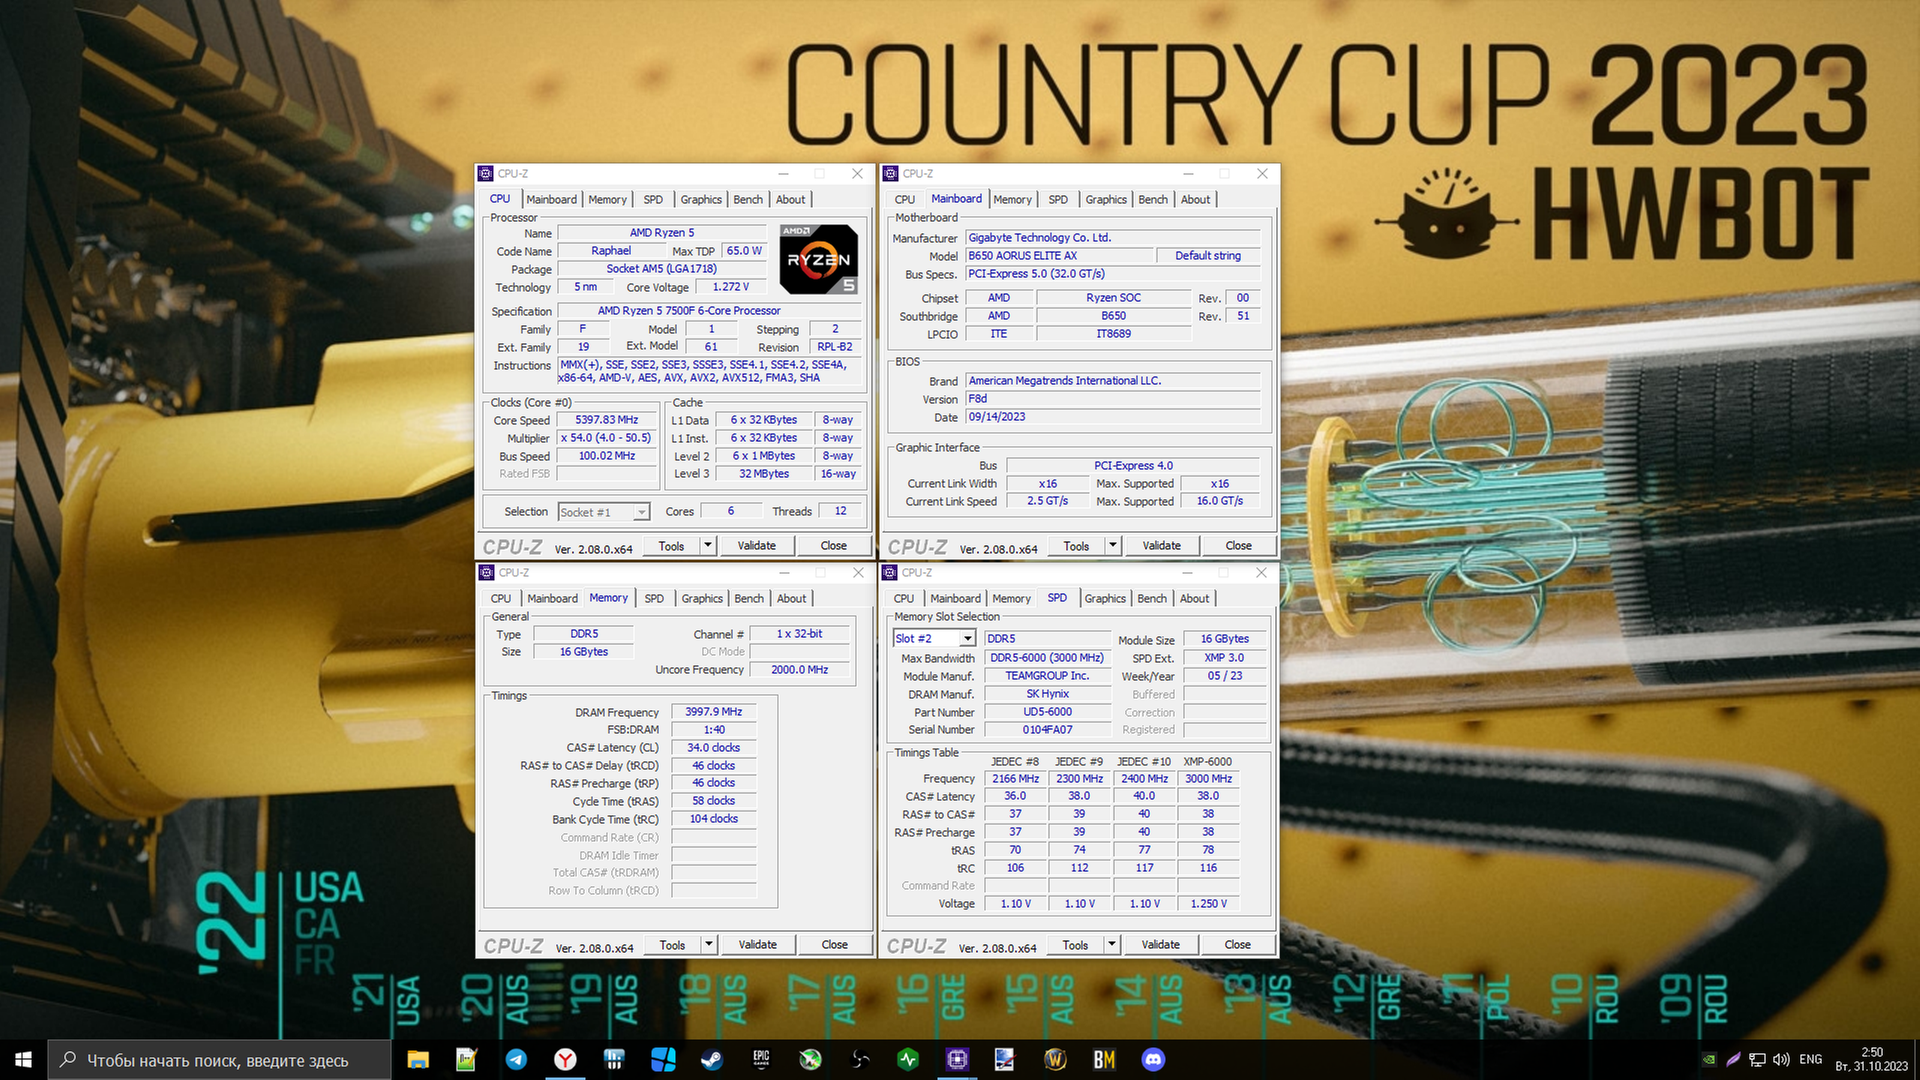Open the blue tiles app taskbar icon
This screenshot has height=1080, width=1920.
coord(663,1060)
